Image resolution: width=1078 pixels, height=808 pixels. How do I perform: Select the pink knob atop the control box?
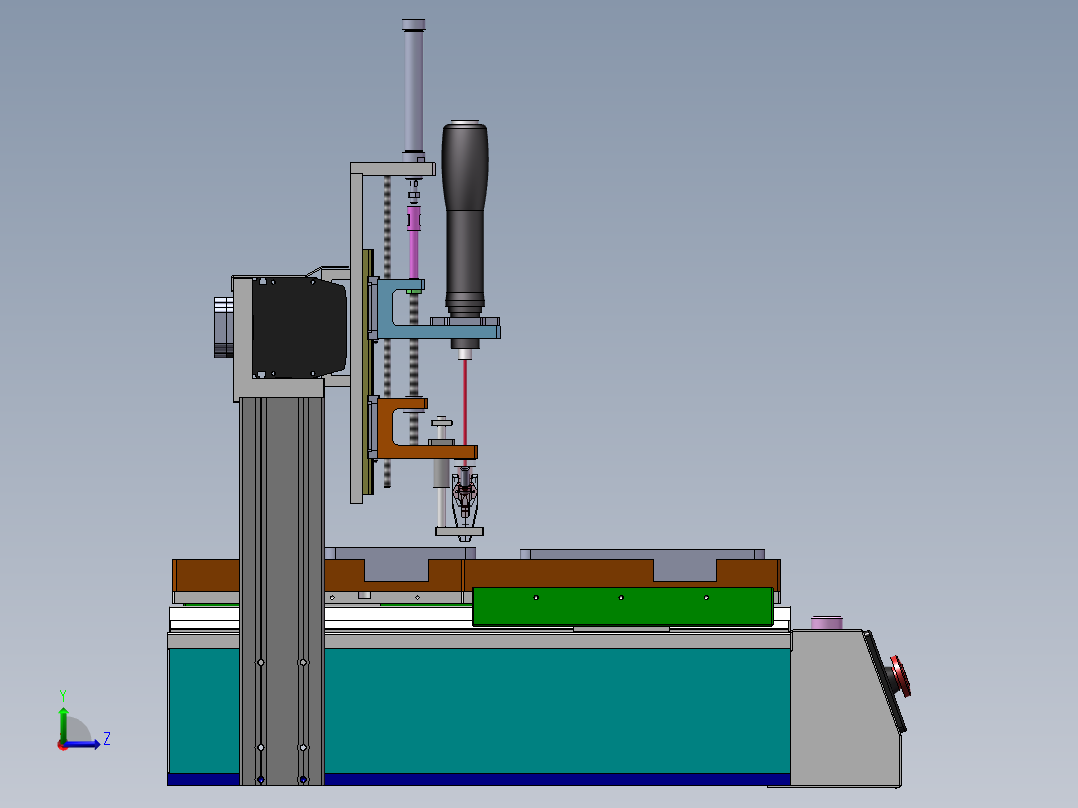point(826,622)
